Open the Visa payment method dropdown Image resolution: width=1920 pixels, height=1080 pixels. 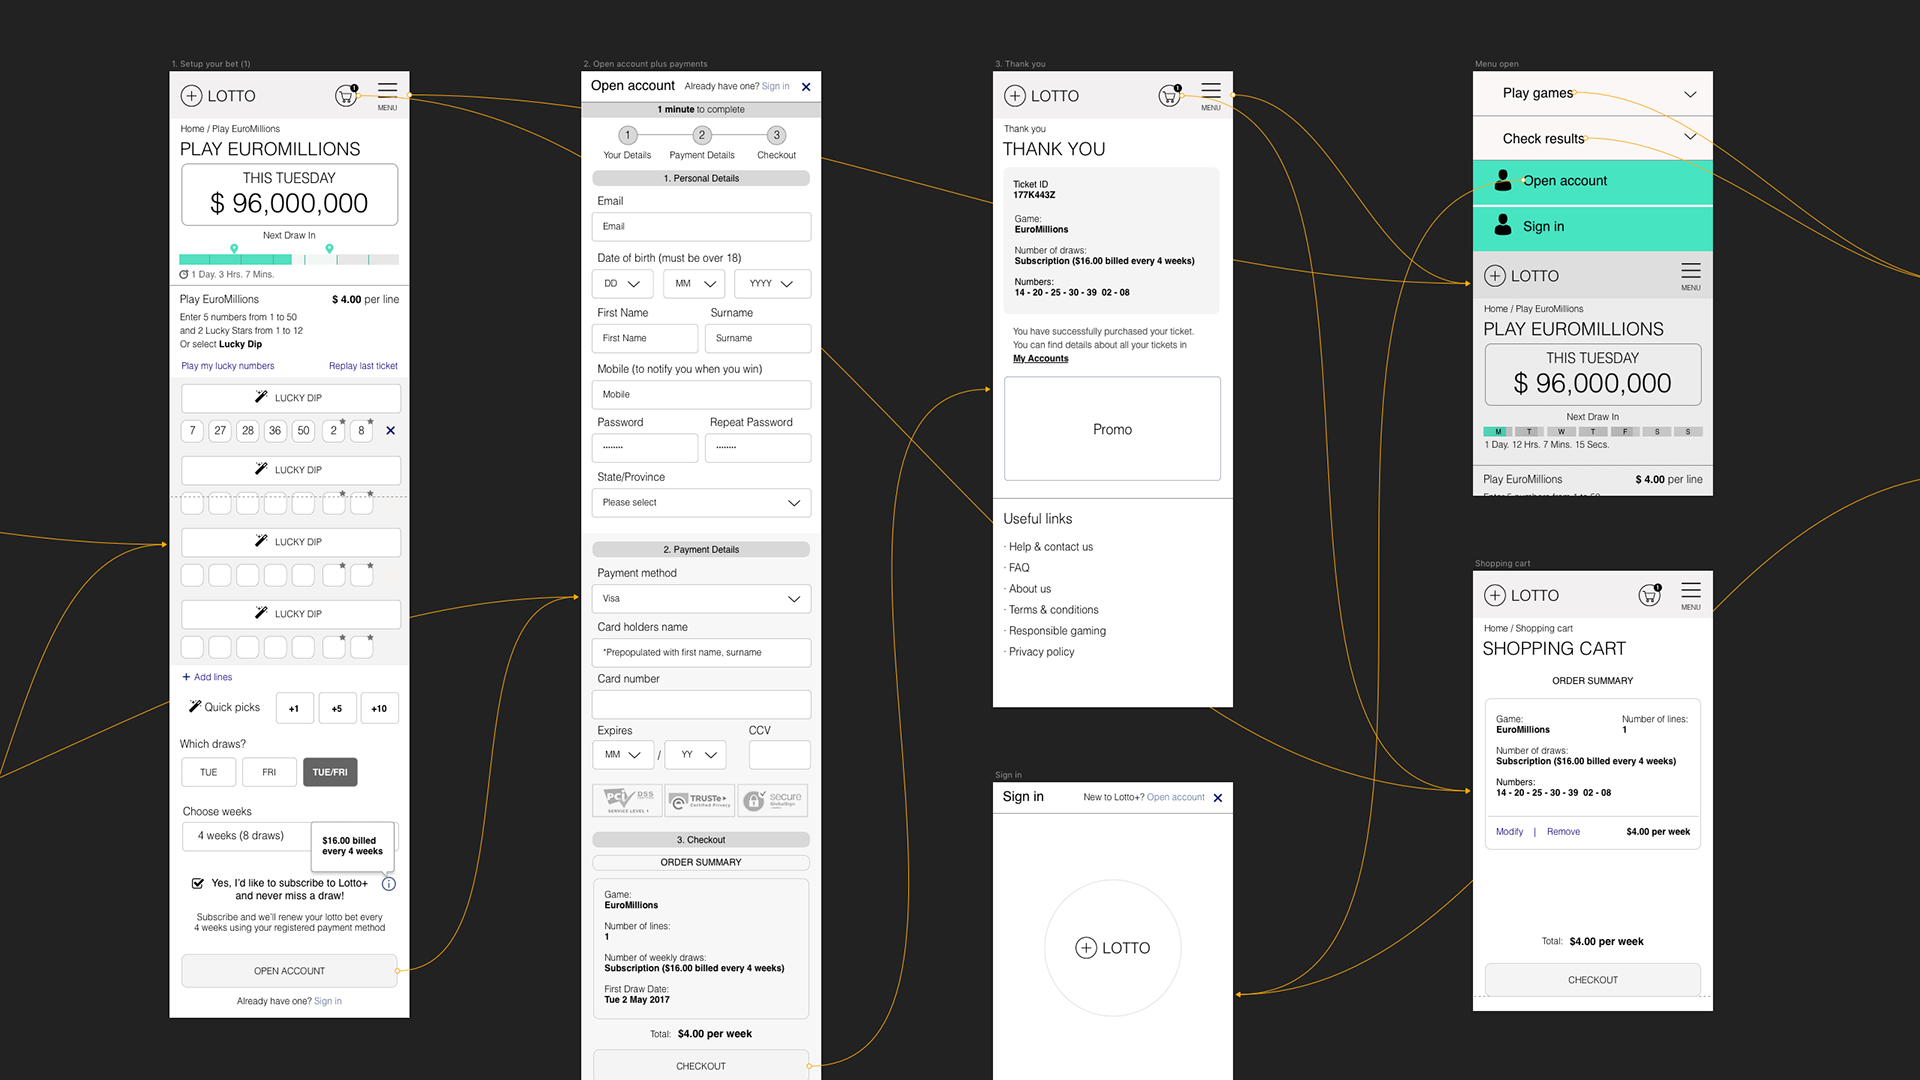coord(701,599)
